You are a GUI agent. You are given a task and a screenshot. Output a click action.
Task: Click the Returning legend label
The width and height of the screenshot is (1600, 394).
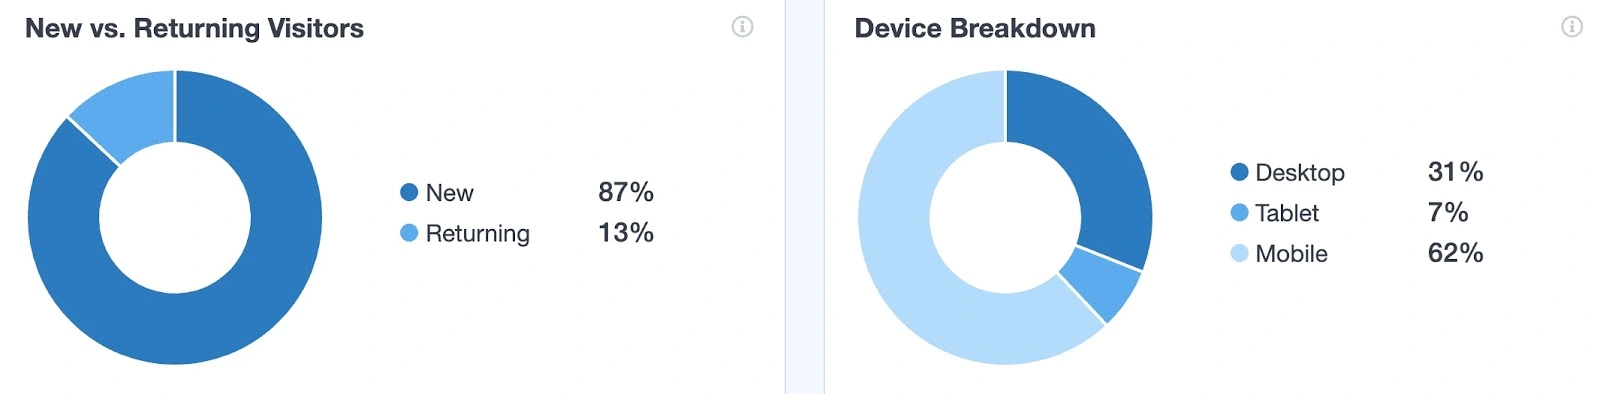pos(477,233)
